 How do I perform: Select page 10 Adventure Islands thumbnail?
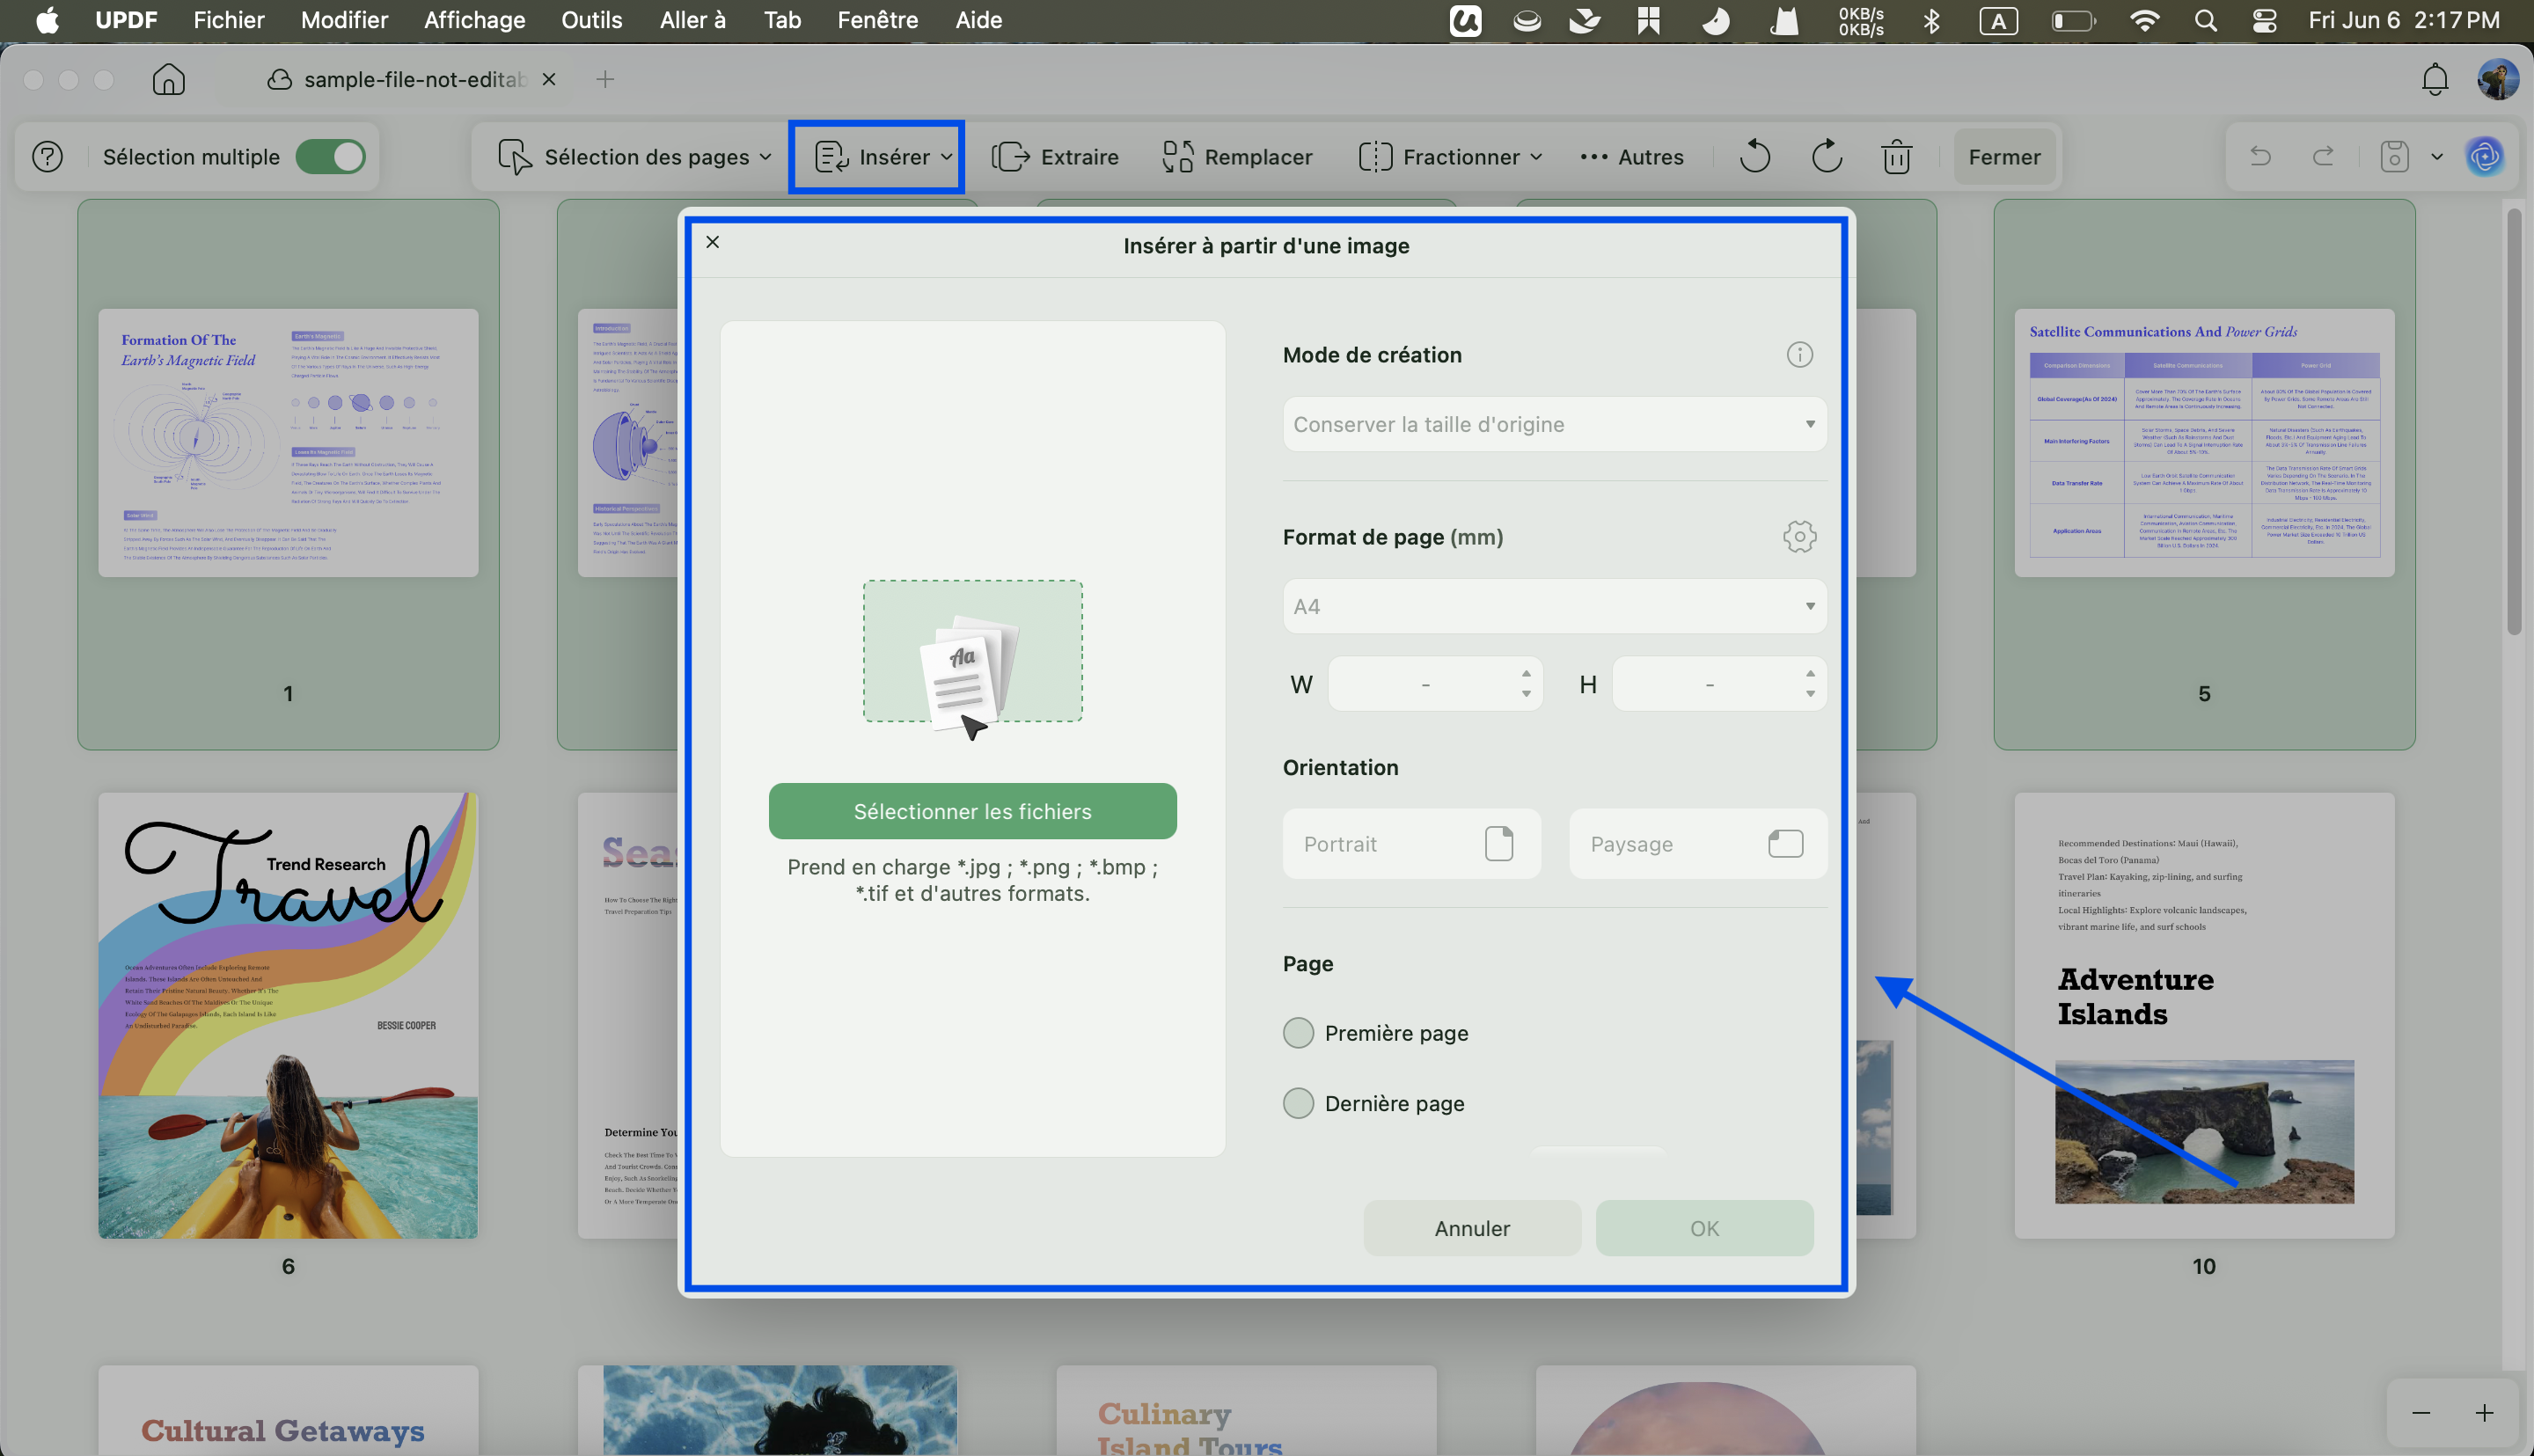(2204, 1015)
